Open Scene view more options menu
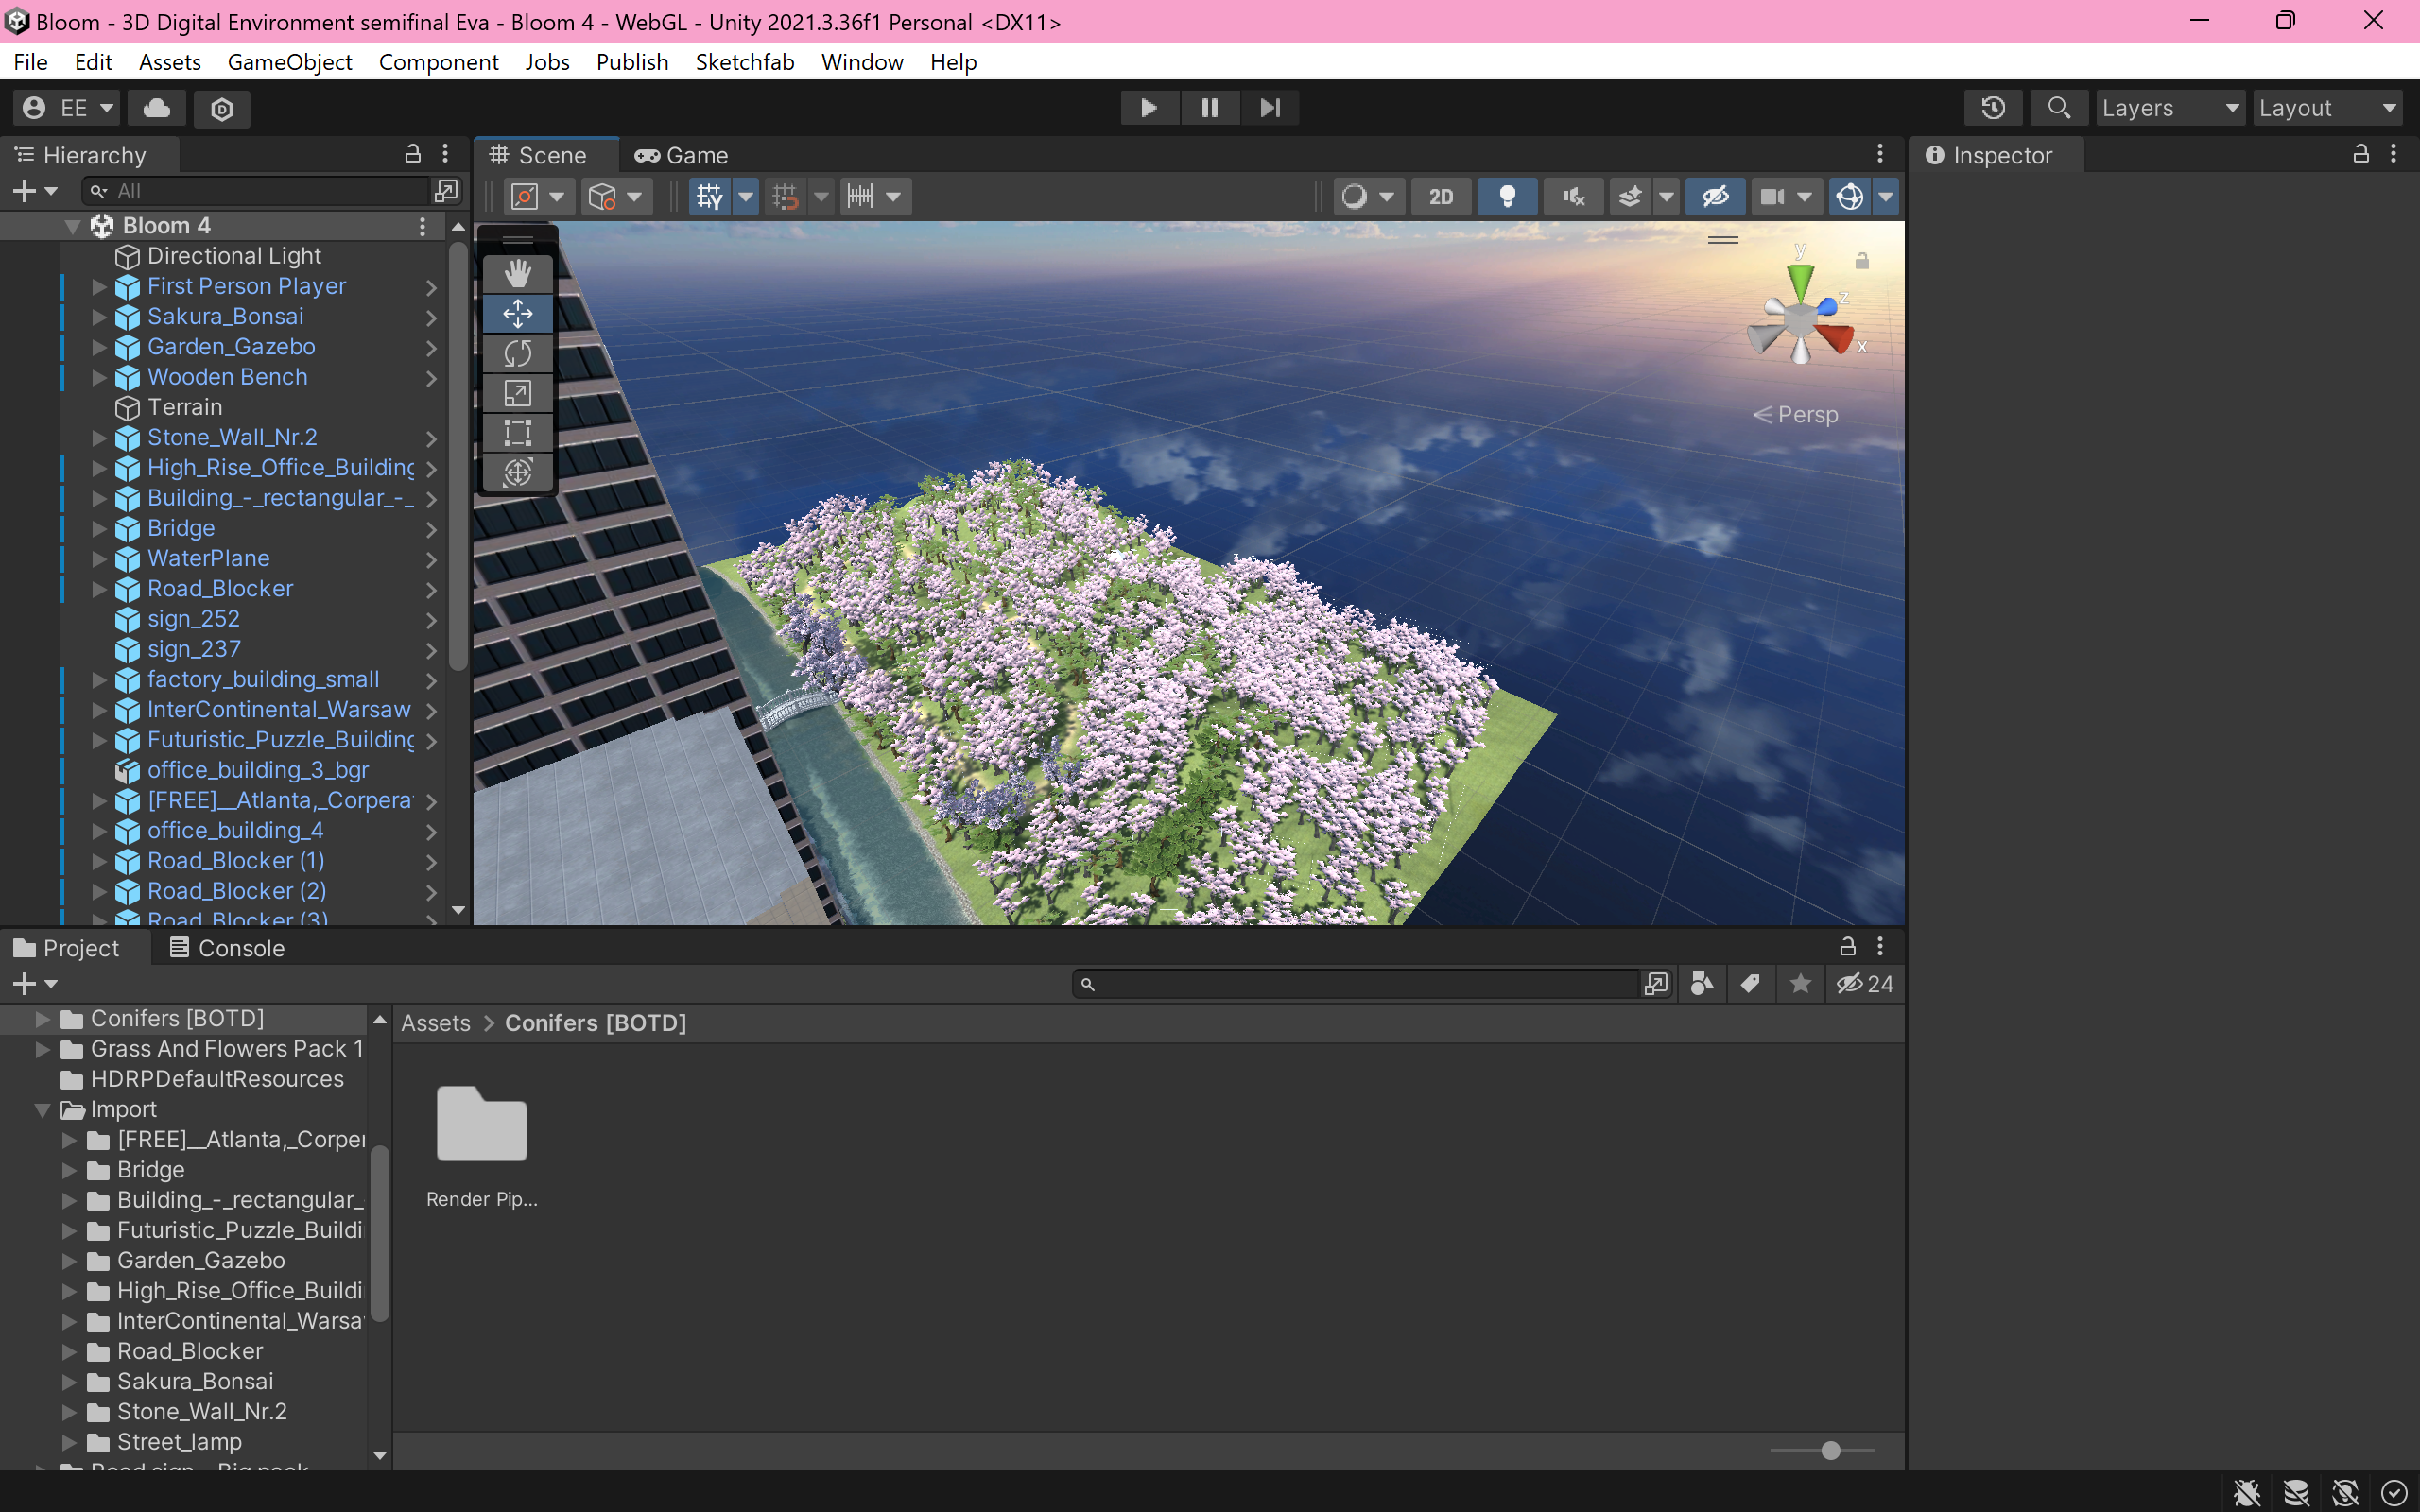 point(1880,154)
